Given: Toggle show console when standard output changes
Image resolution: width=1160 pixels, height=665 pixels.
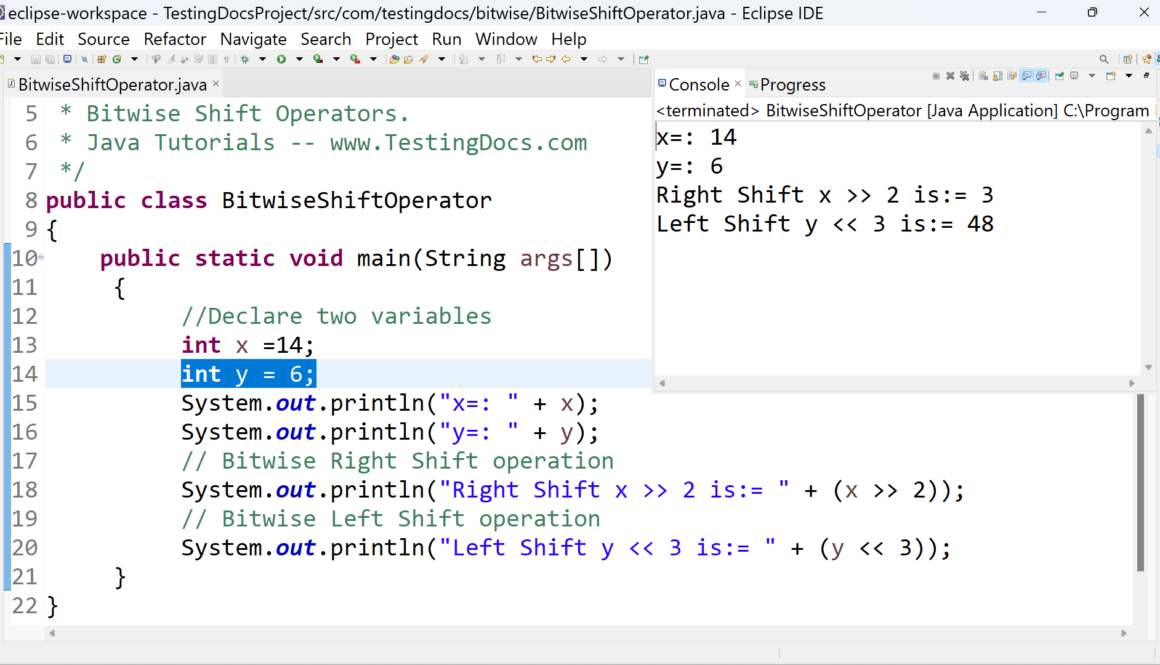Looking at the screenshot, I should pyautogui.click(x=1027, y=76).
